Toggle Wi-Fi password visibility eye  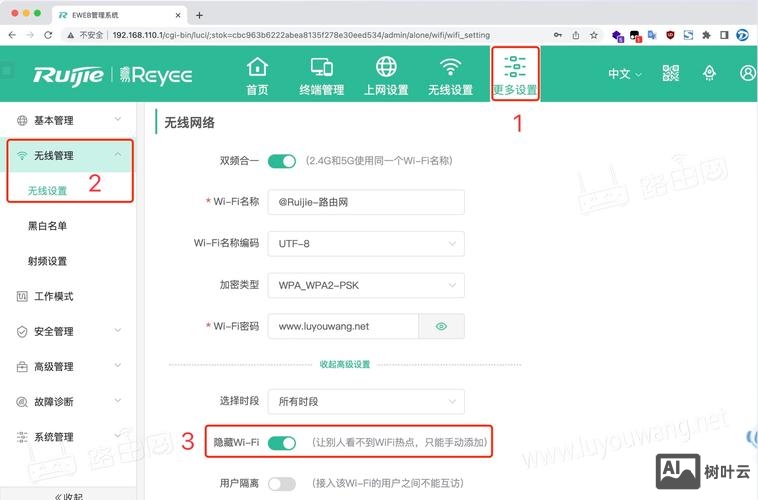[x=441, y=326]
